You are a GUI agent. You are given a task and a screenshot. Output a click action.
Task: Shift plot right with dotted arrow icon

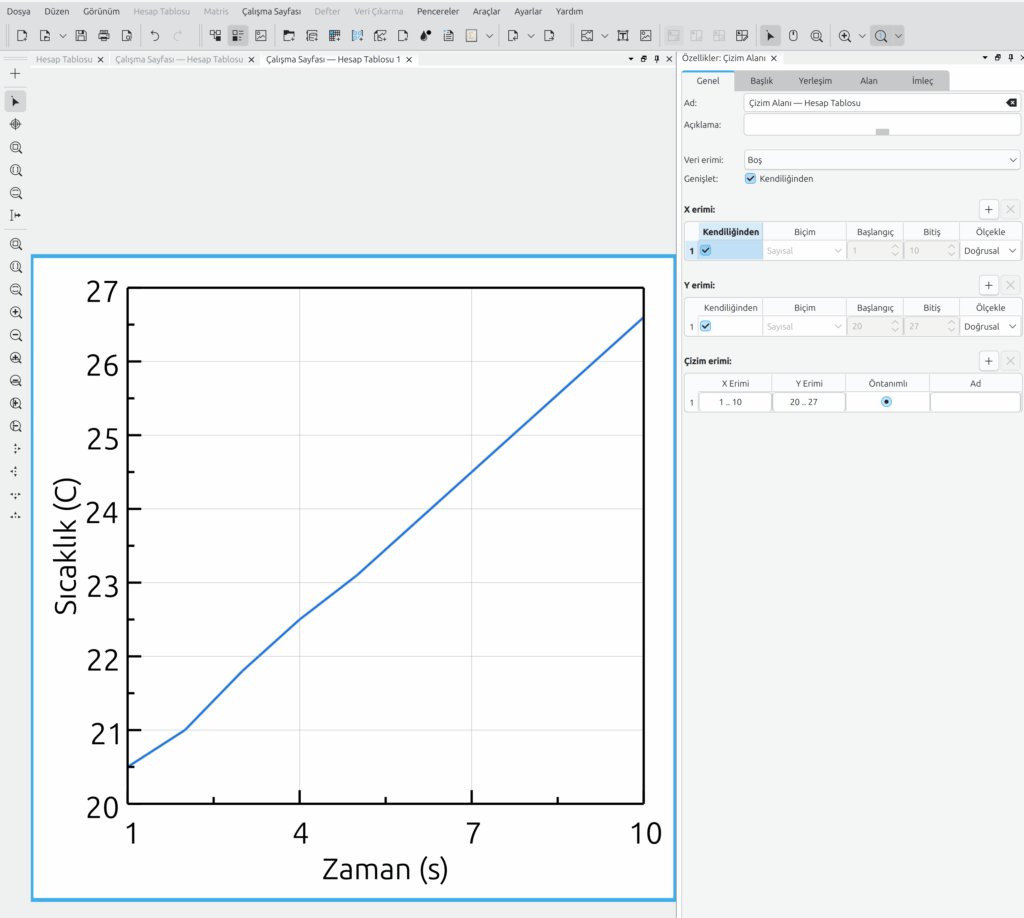tap(16, 449)
